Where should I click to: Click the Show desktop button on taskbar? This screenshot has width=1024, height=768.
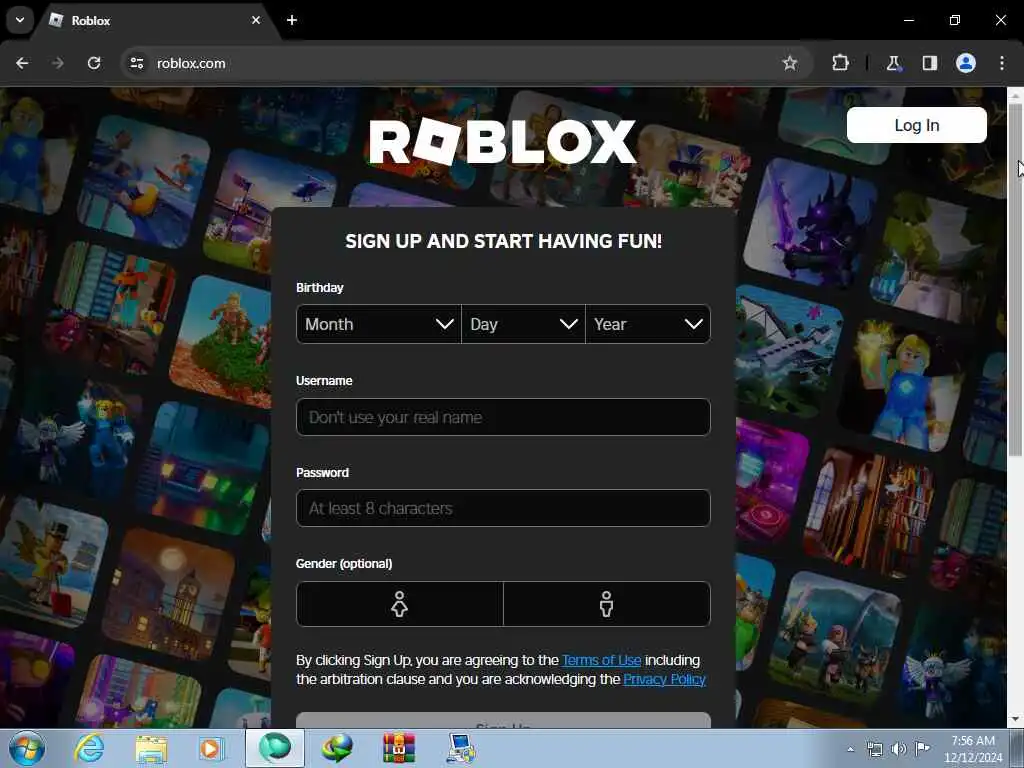coord(1017,749)
